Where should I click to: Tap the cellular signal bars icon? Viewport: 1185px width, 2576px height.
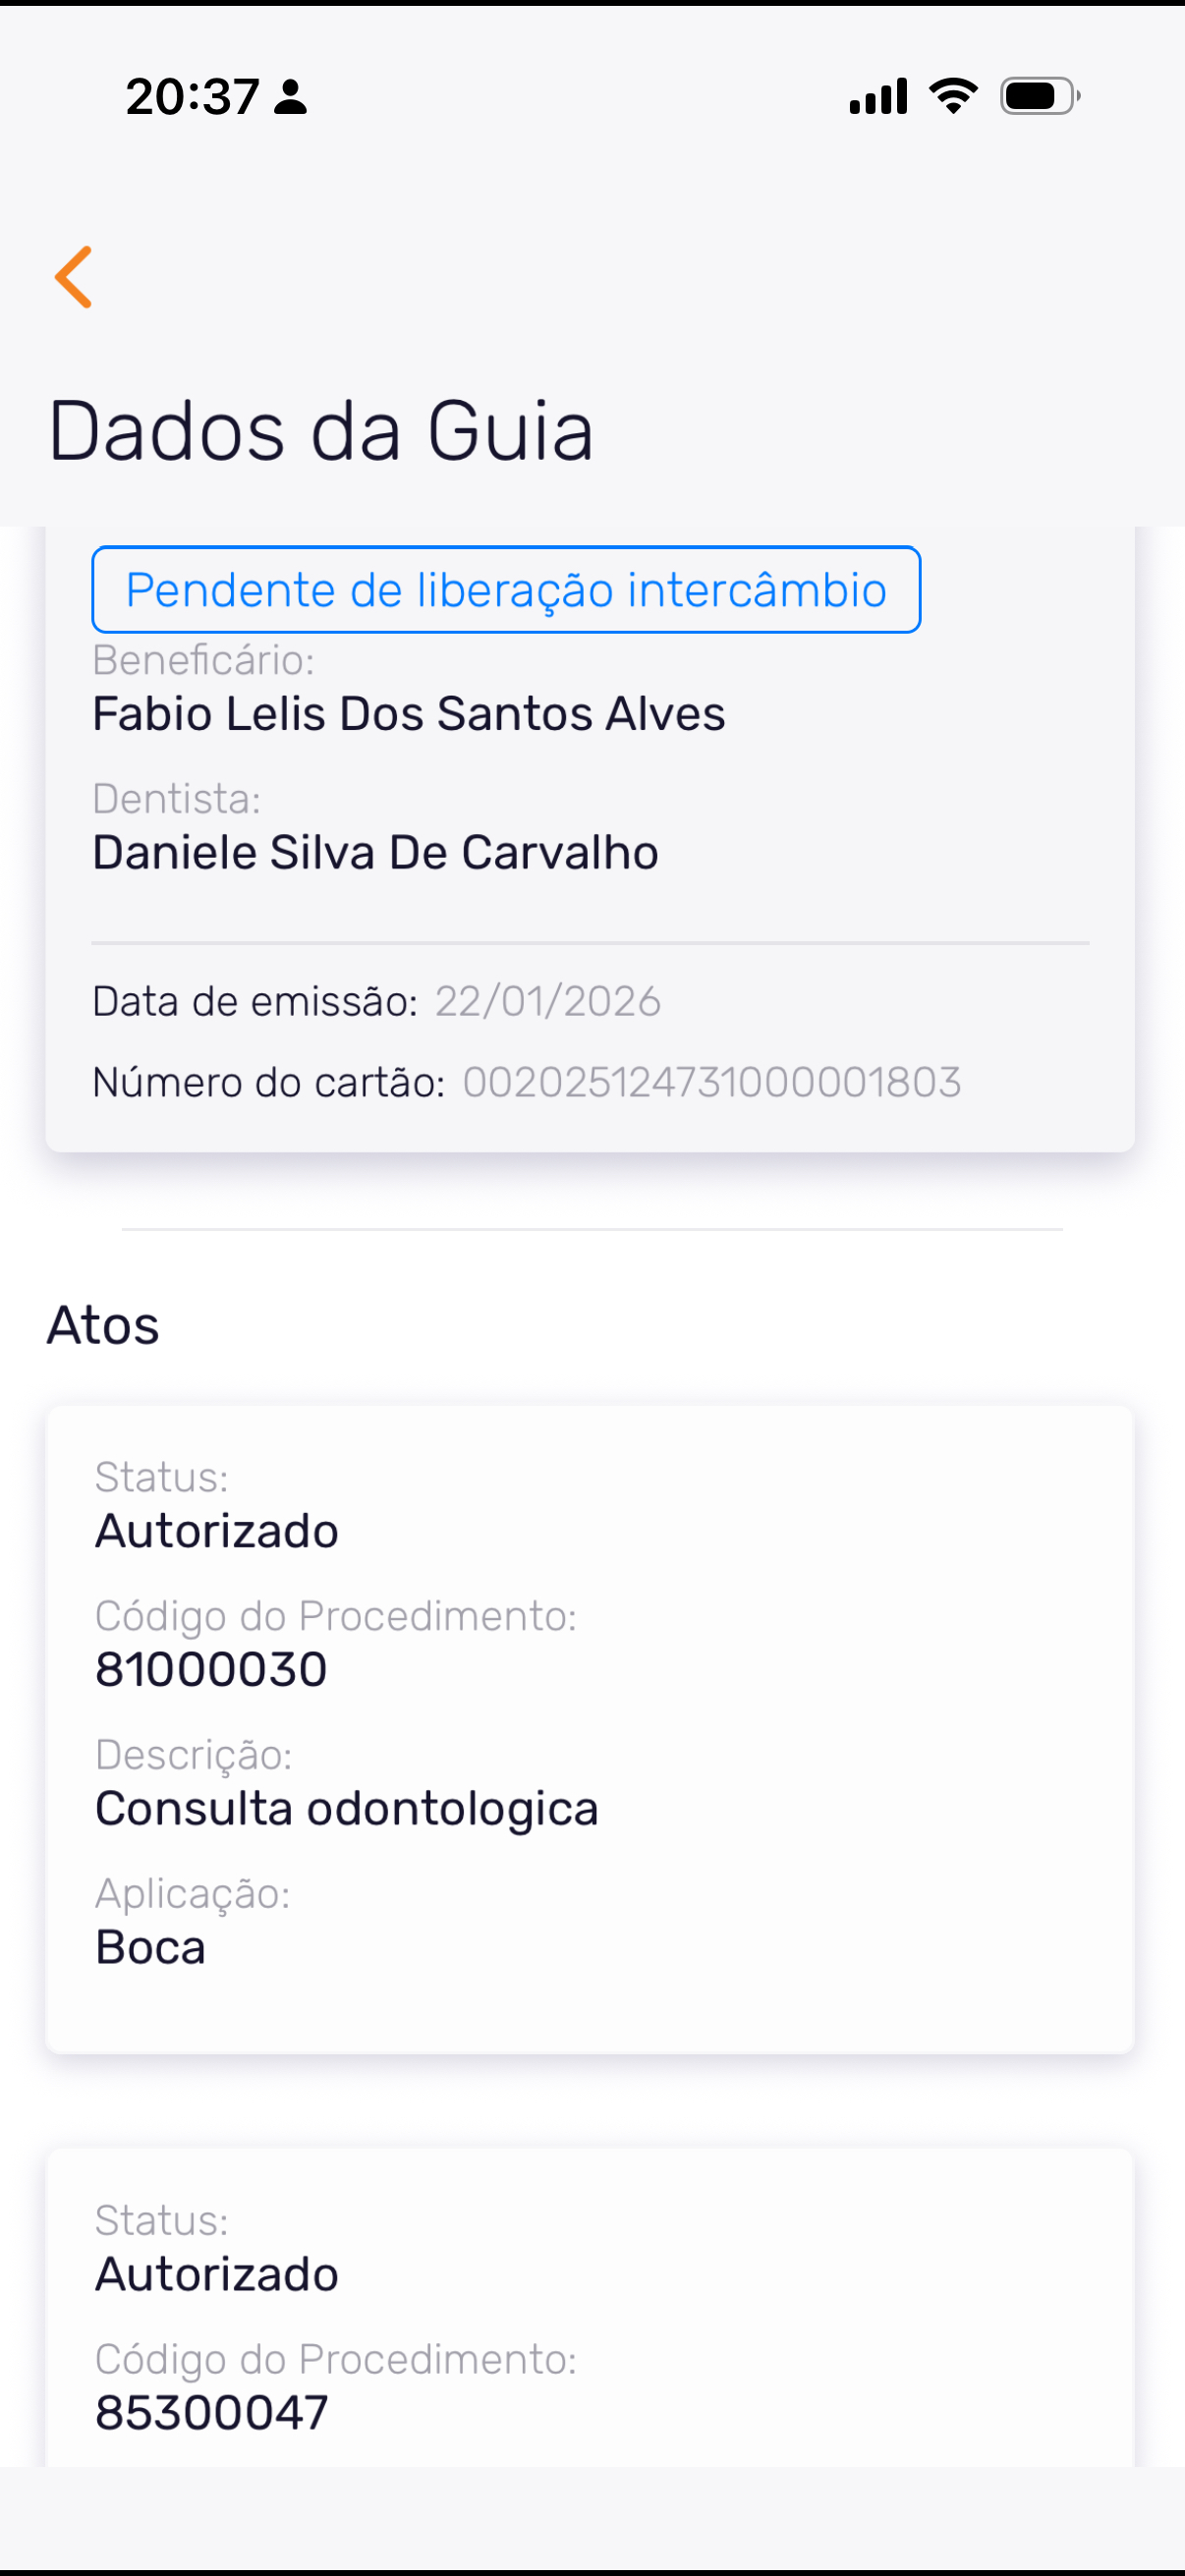point(878,97)
